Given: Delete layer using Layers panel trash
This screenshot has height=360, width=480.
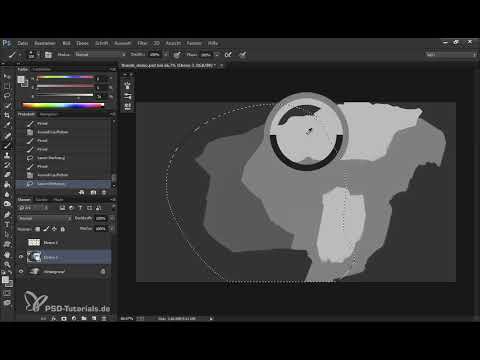Looking at the screenshot, I should tap(104, 318).
